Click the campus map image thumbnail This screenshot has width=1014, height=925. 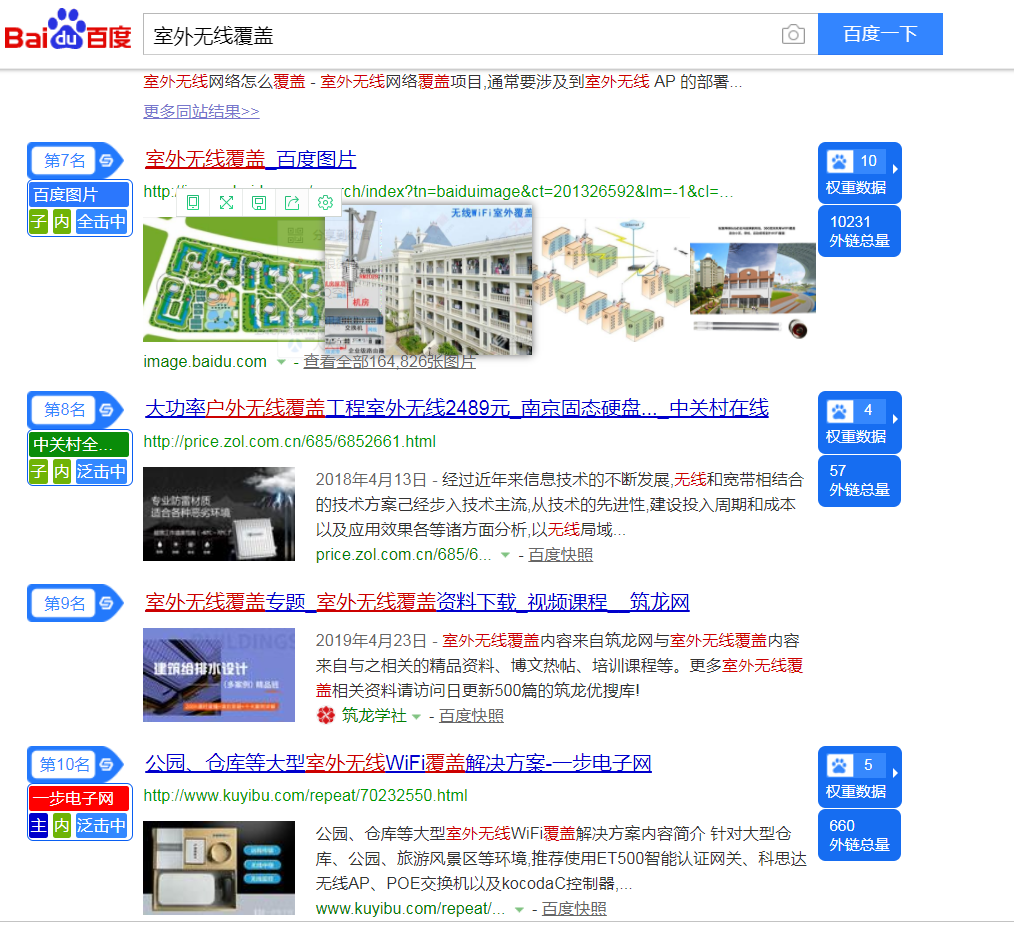click(233, 279)
